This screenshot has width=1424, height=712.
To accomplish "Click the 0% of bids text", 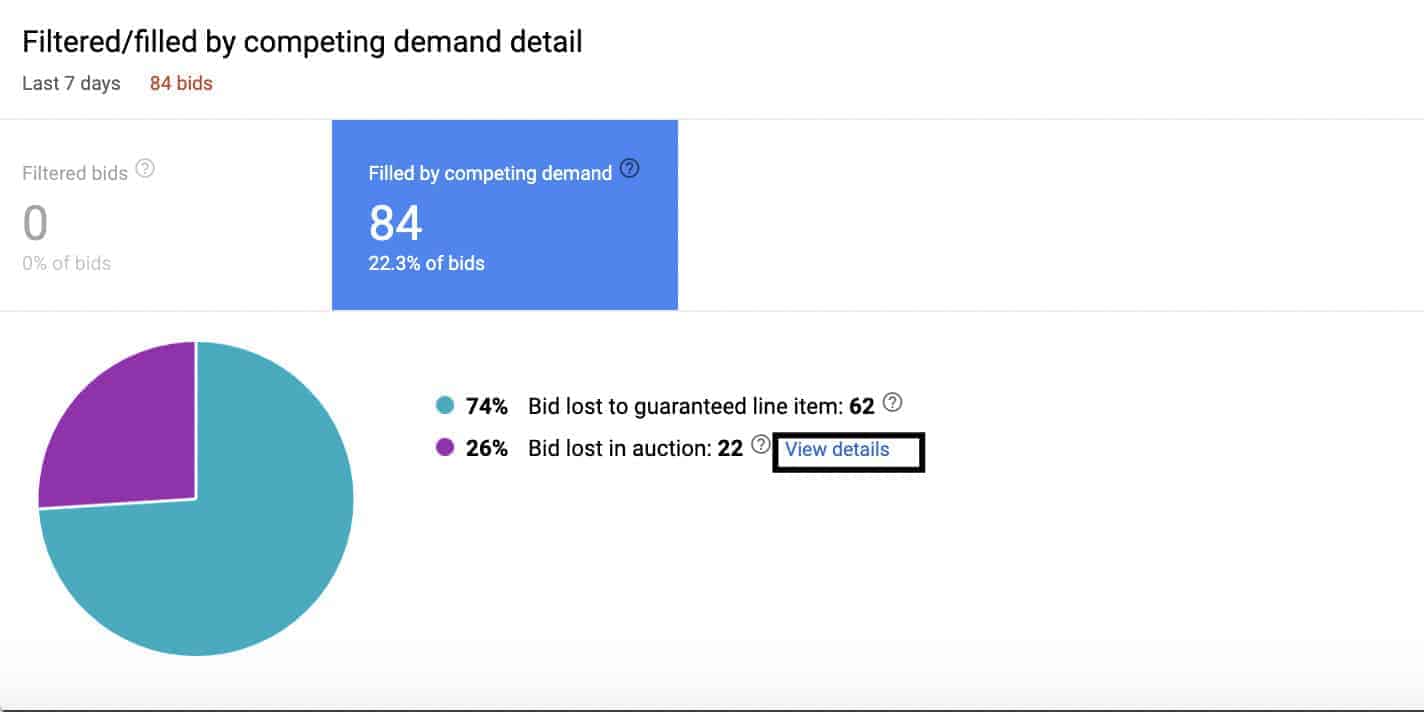I will [66, 264].
